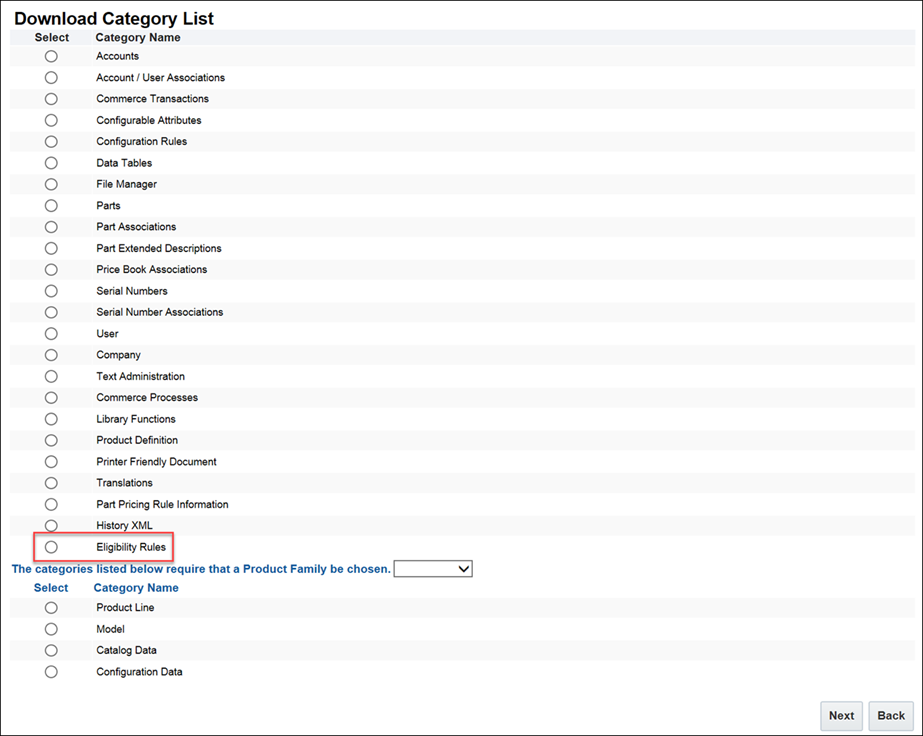The image size is (923, 736).
Task: Click the Next button
Action: (841, 716)
